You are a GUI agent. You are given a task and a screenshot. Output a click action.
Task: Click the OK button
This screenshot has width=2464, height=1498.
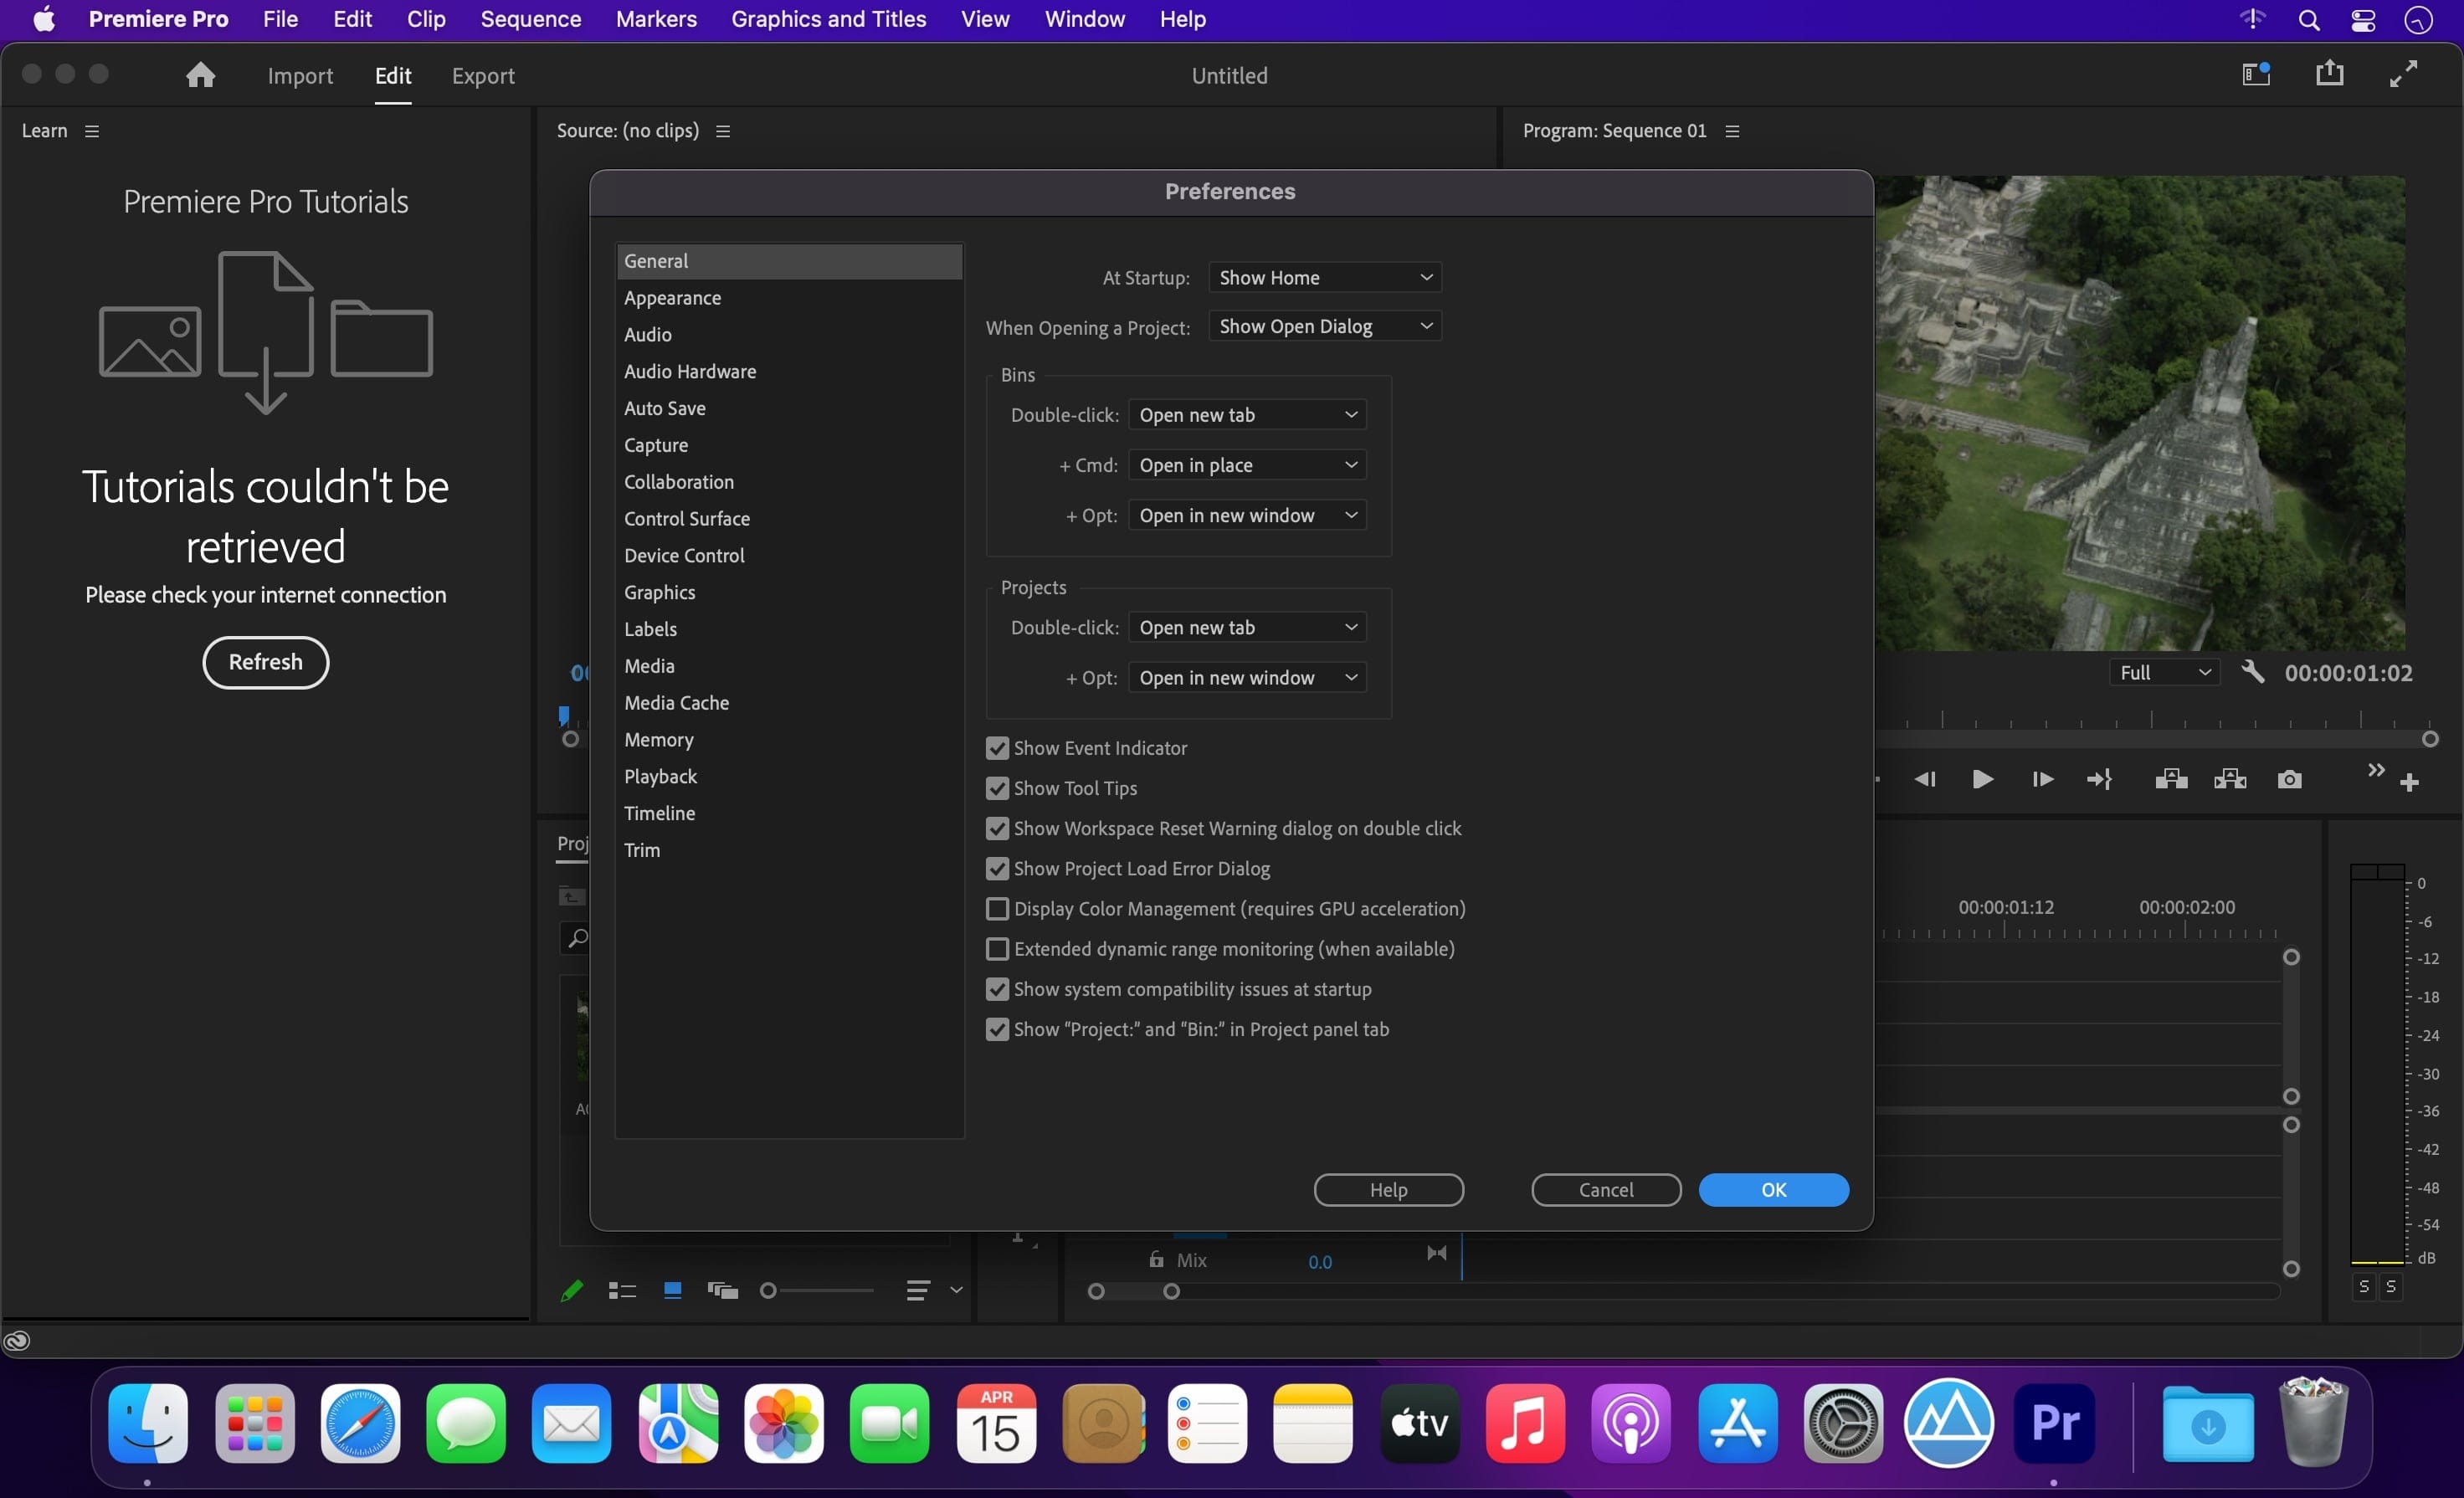(1772, 1189)
